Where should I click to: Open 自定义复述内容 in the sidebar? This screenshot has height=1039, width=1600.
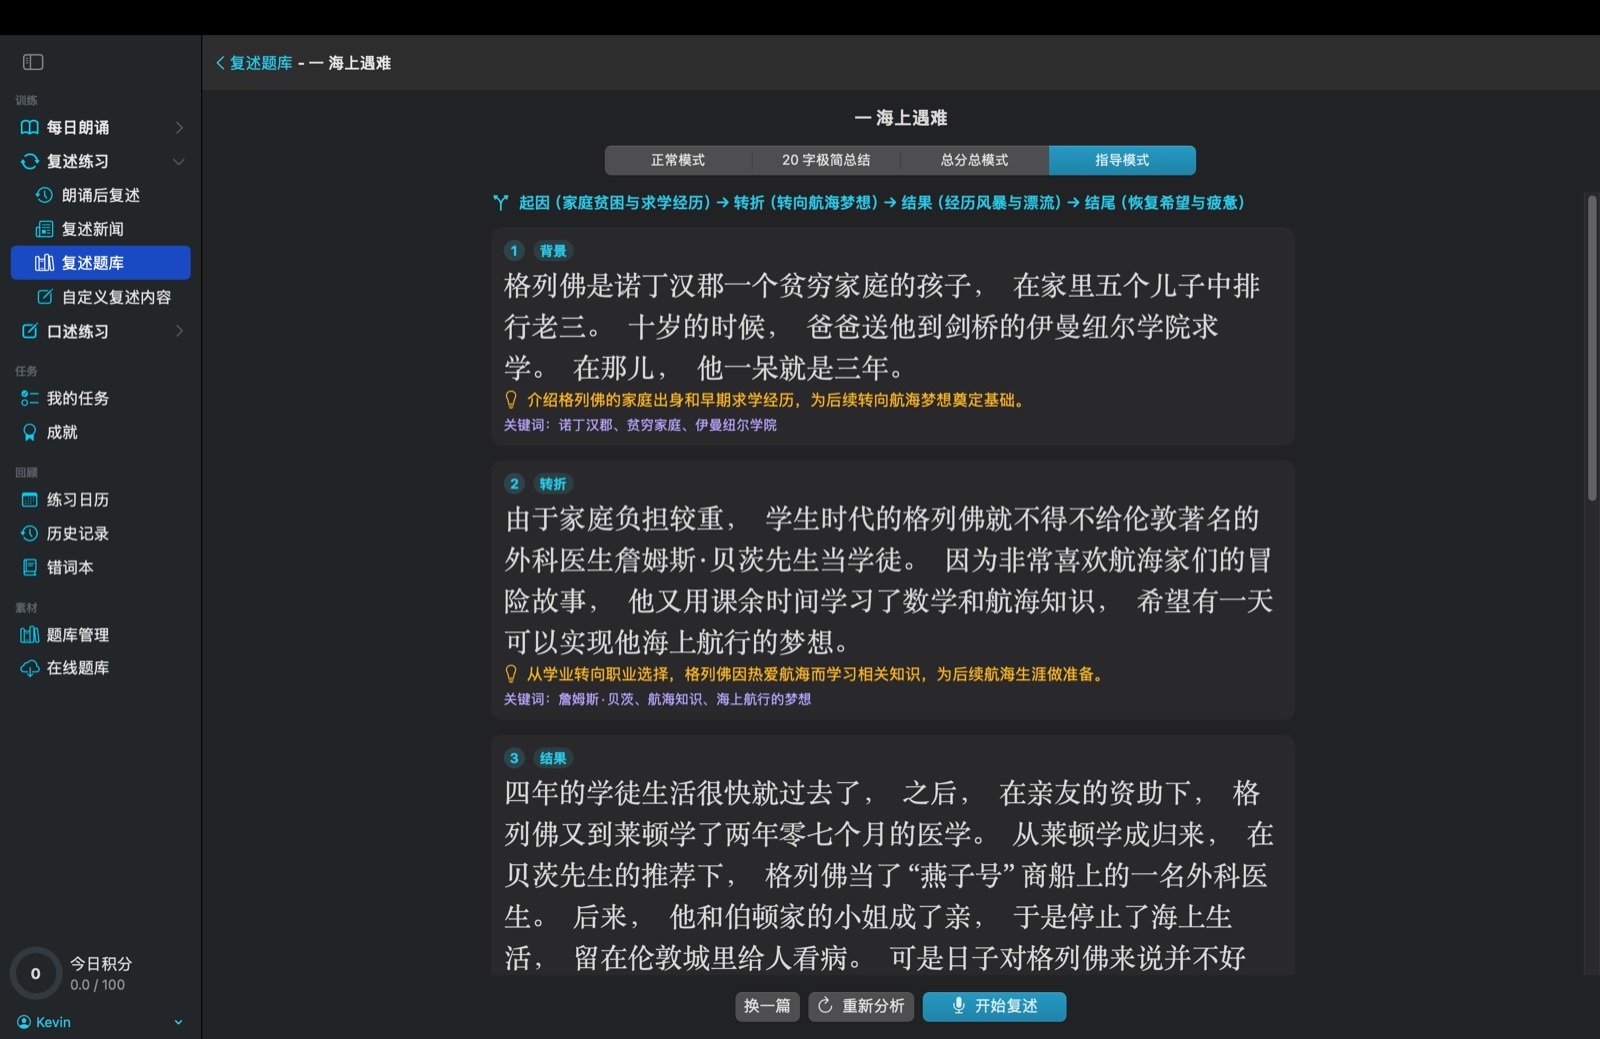tap(100, 297)
